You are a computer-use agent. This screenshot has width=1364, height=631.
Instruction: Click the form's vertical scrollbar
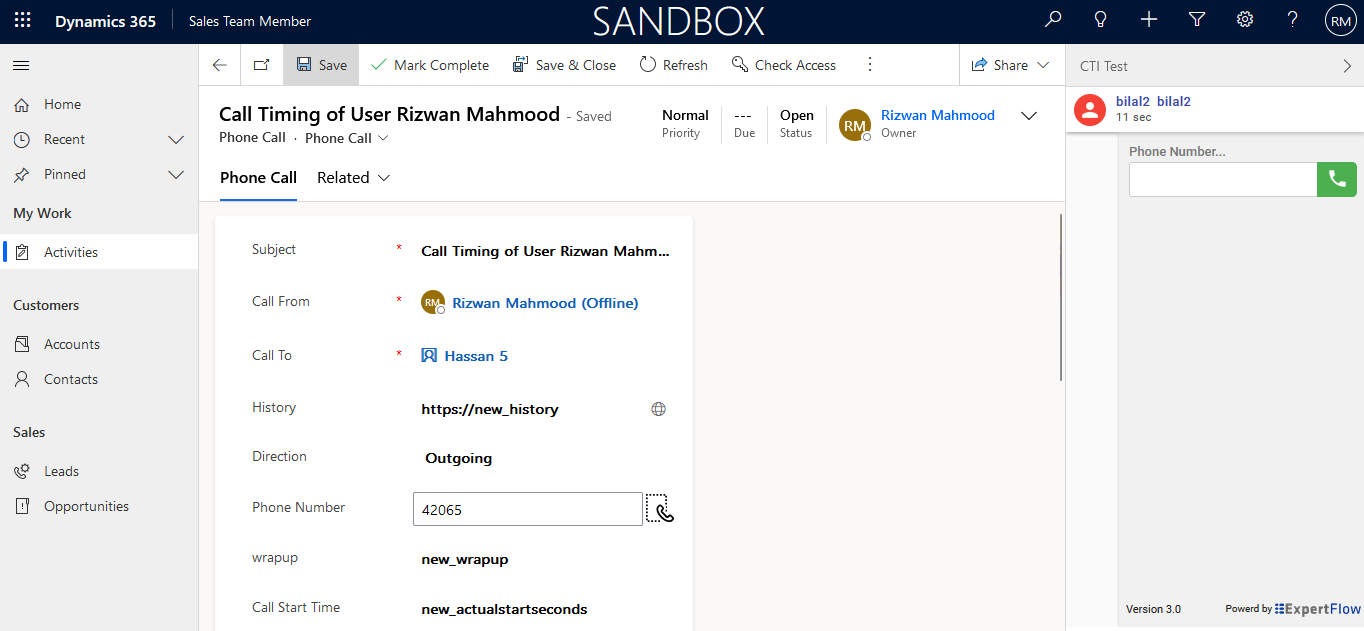point(1061,300)
